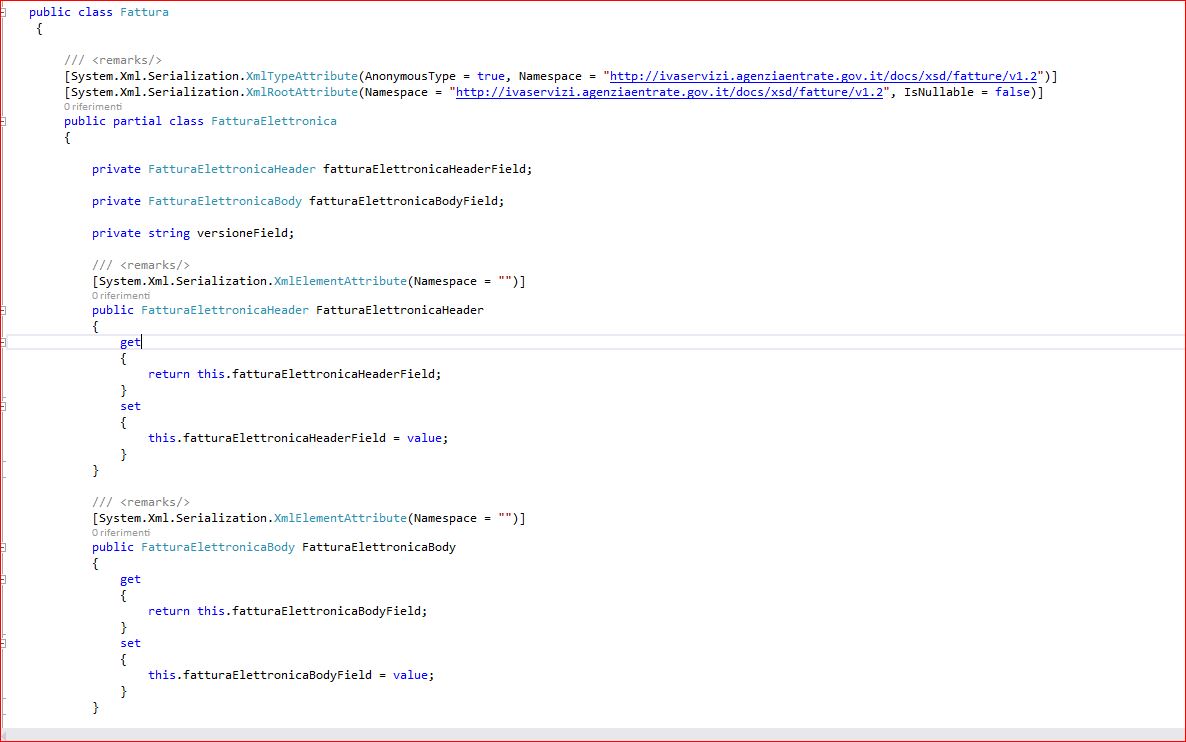Collapse the FatturaElettronica partial class outline
The width and height of the screenshot is (1186, 742).
3,121
